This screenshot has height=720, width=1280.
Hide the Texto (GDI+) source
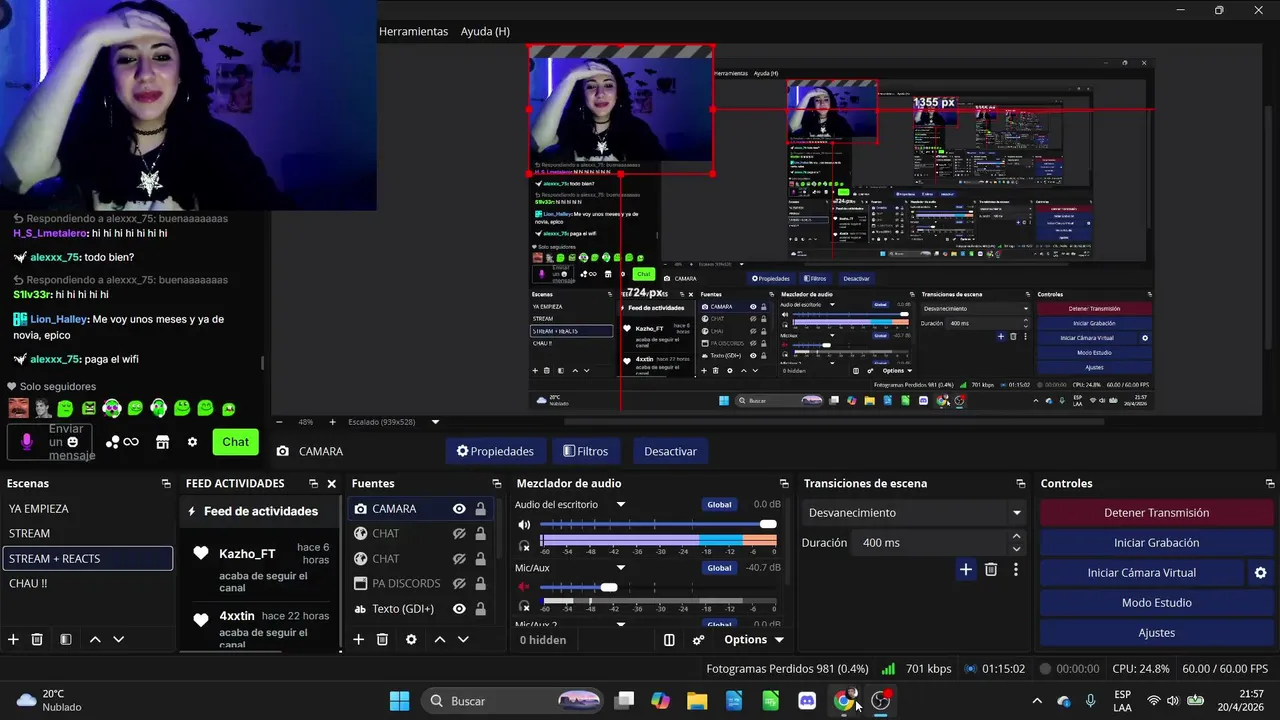click(459, 609)
